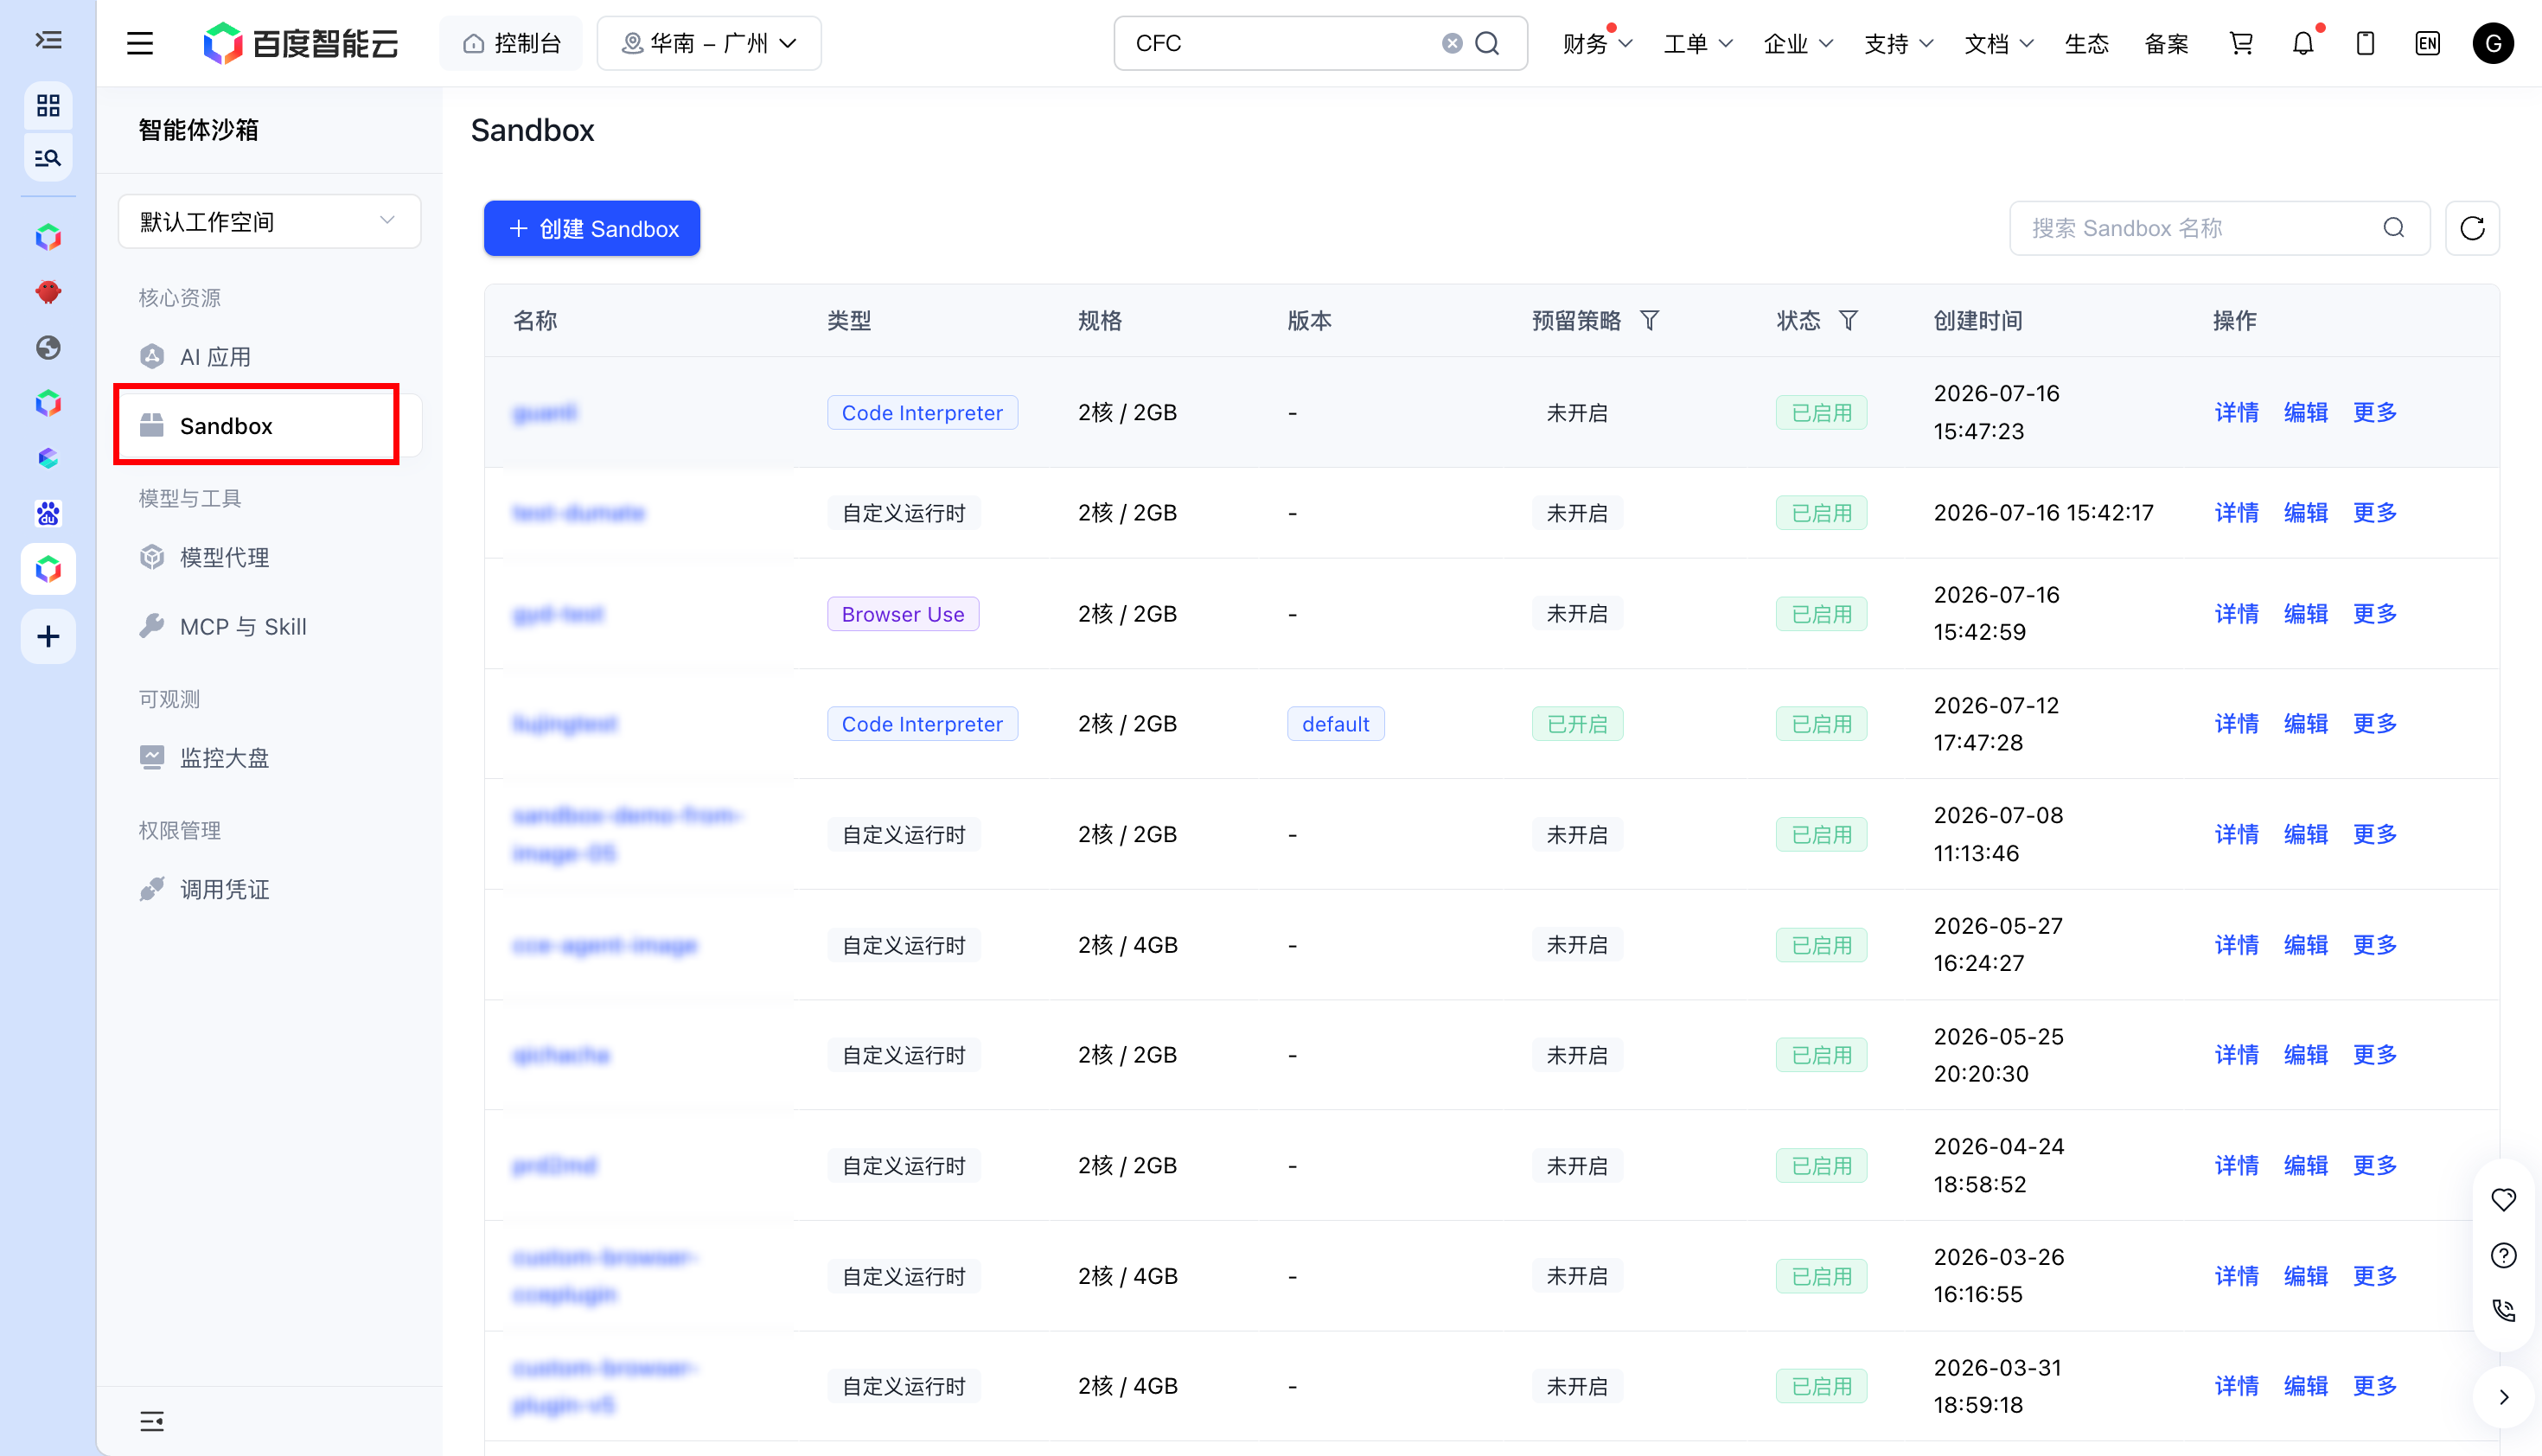Viewport: 2542px width, 1456px height.
Task: Open the phone contact icon on the right edge
Action: click(2504, 1310)
